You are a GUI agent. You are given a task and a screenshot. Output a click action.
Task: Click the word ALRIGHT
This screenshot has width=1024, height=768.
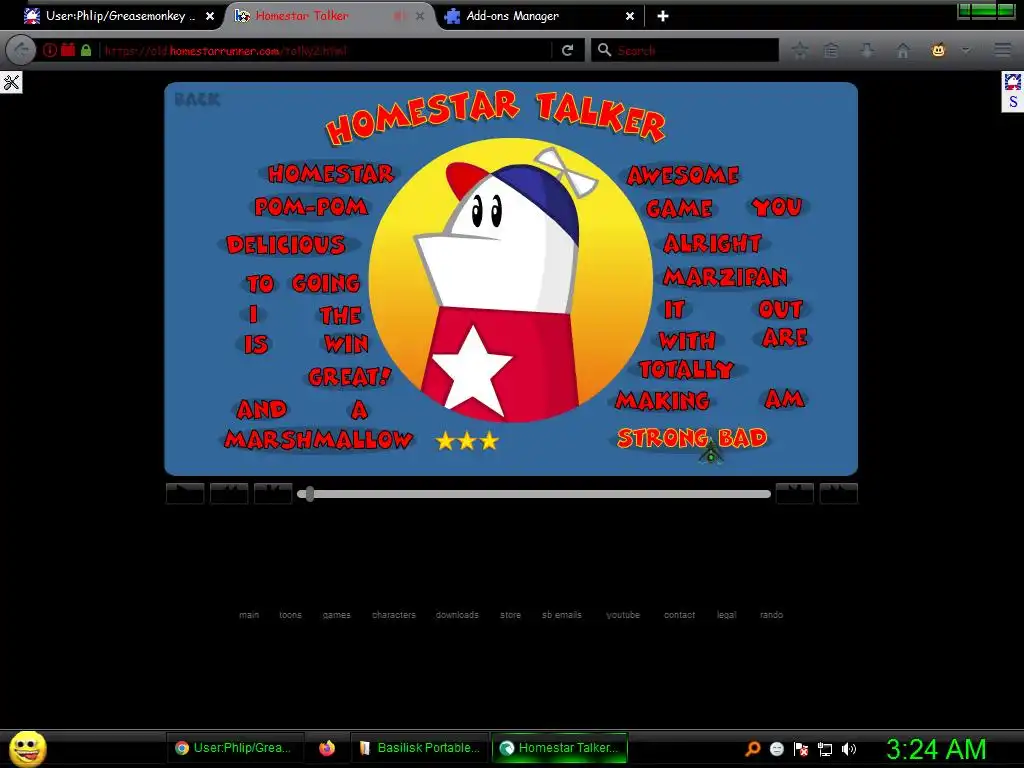tap(712, 244)
